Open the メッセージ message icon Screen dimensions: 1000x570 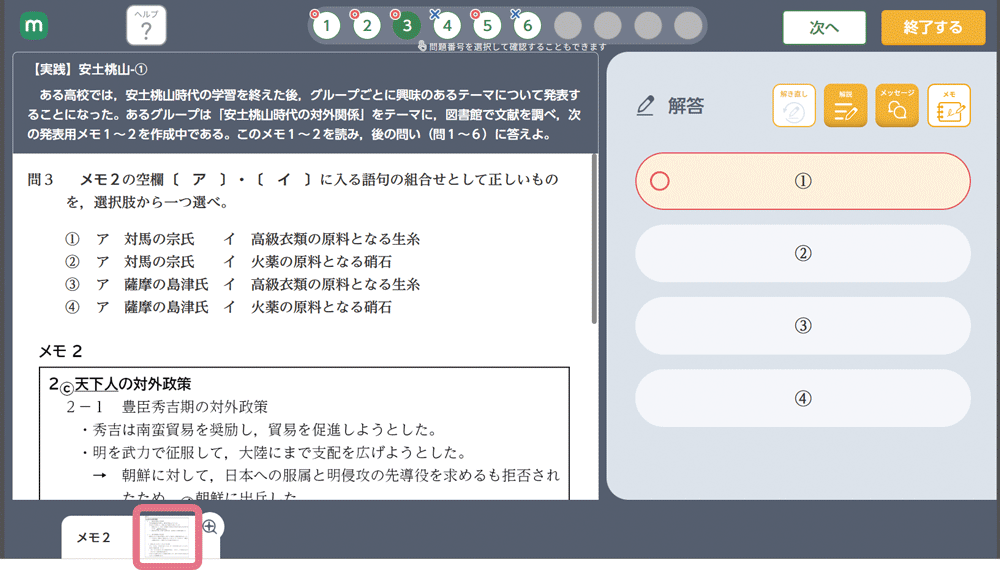pos(897,106)
